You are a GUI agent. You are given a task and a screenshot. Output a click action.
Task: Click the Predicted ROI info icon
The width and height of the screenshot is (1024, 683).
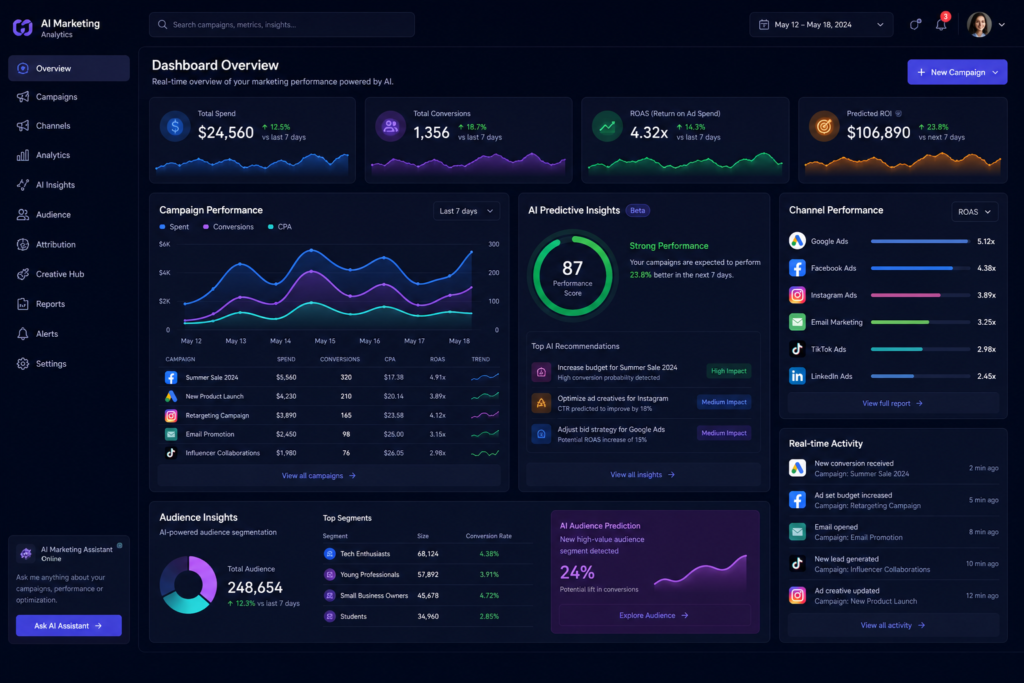pos(899,114)
